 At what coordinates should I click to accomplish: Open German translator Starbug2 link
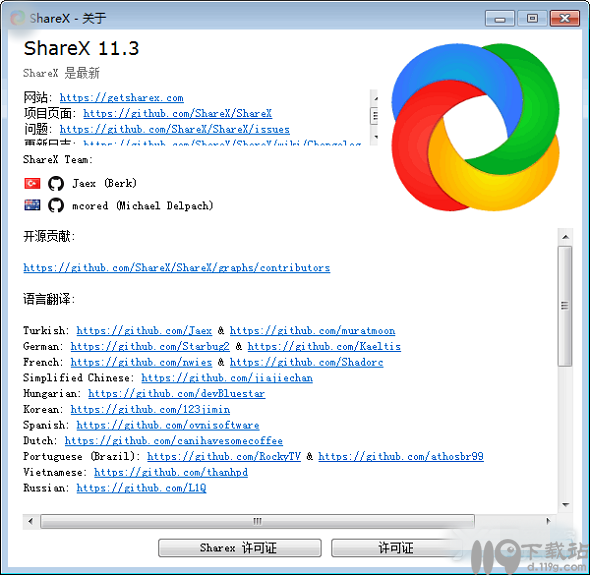point(150,346)
